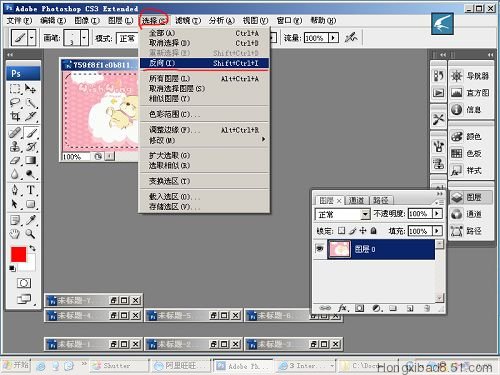Screen dimensions: 500x375
Task: Select the Brush tool in toolbox
Action: (x=31, y=133)
